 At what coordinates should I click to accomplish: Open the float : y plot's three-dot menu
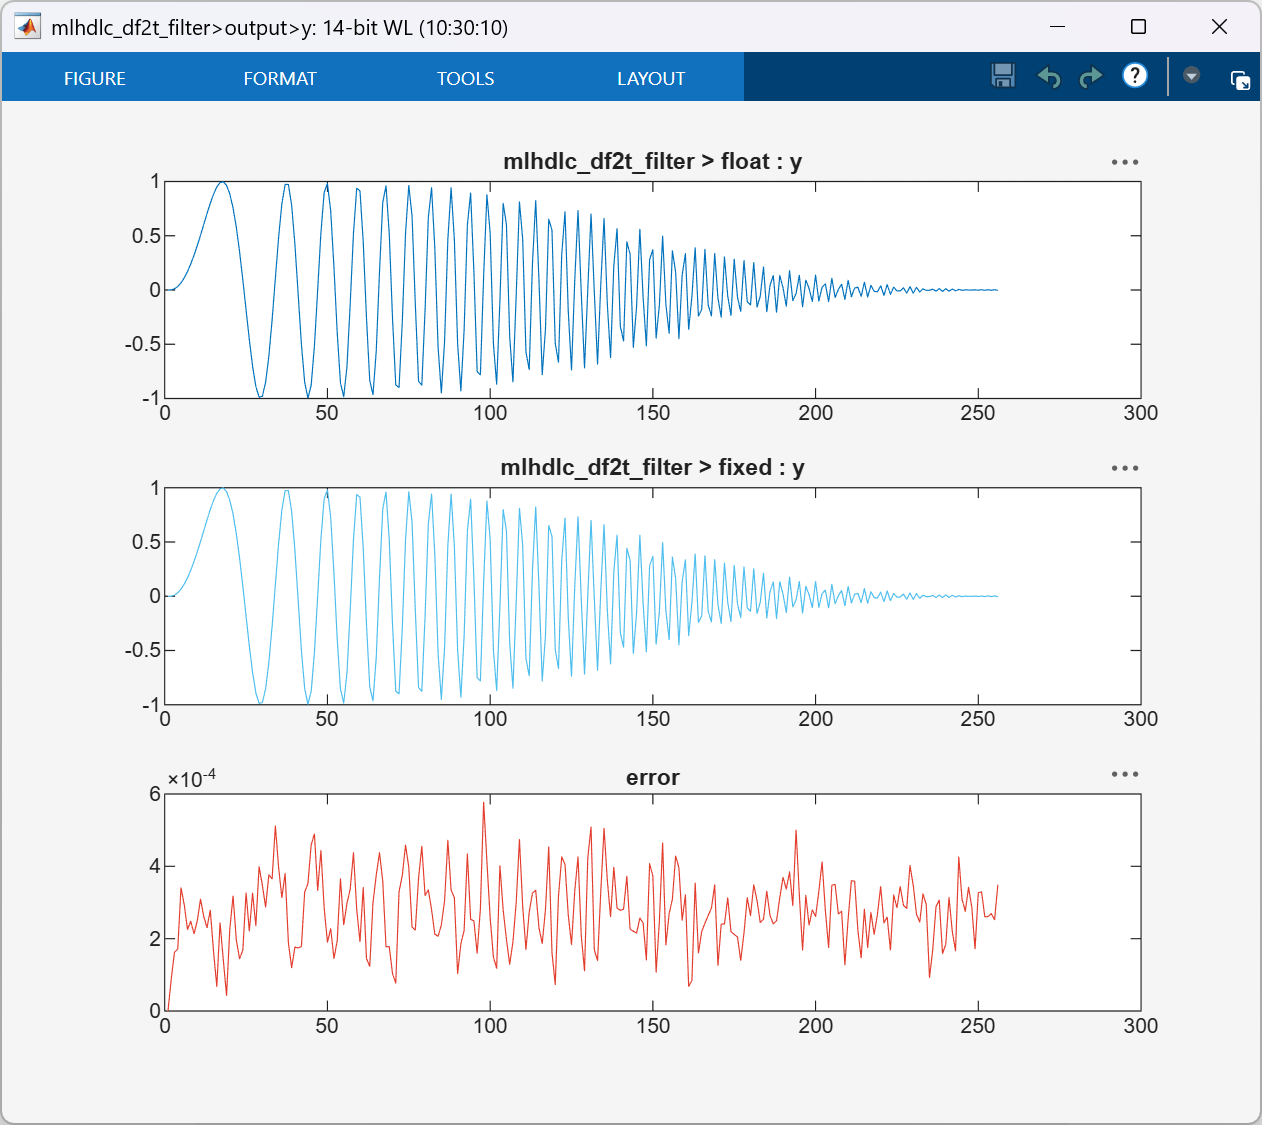(1125, 162)
